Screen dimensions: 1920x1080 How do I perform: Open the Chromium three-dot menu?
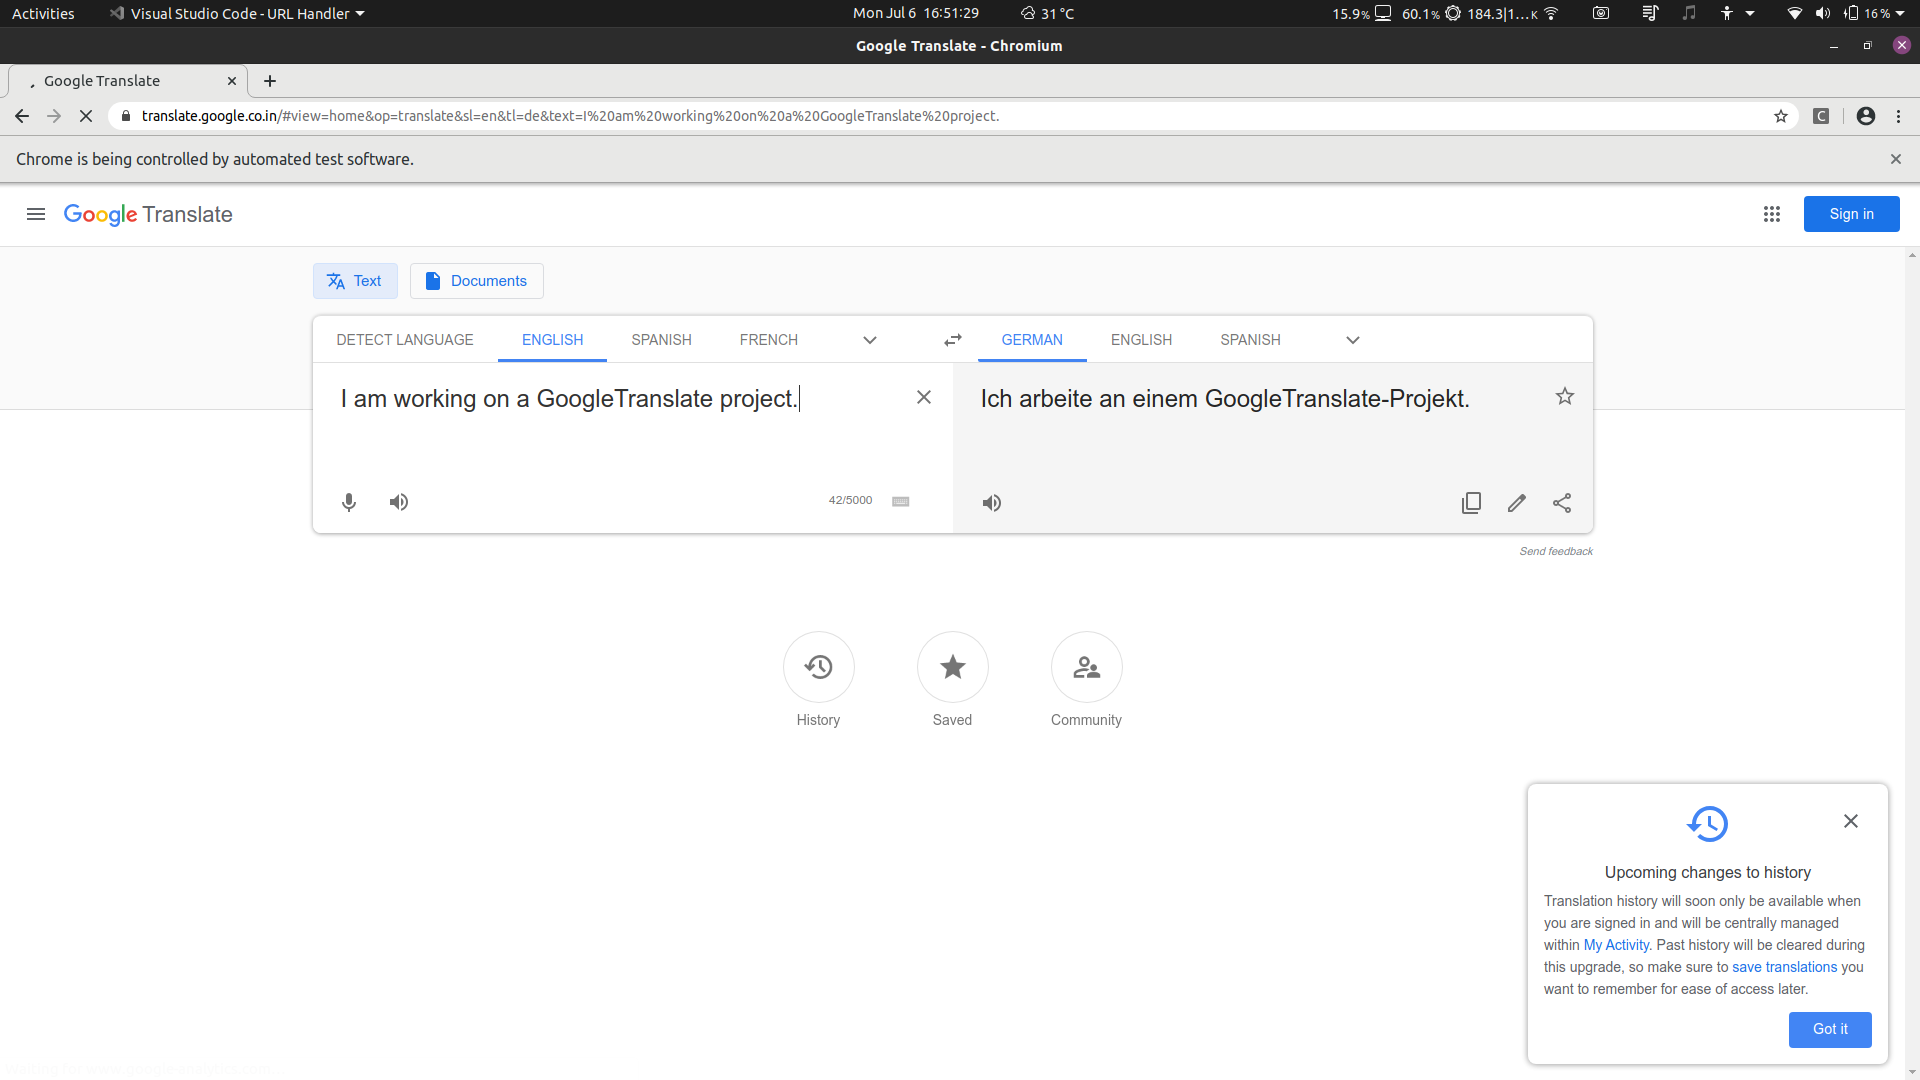[x=1899, y=116]
